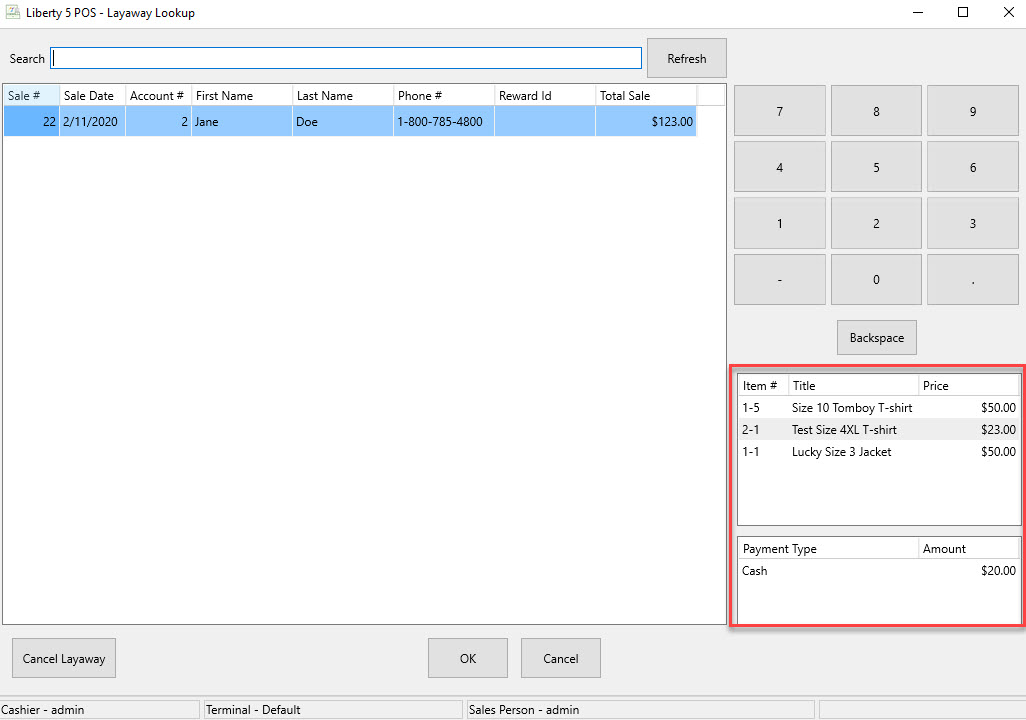Screen dimensions: 1026x720
Task: Select the Lucky Size 3 Jacket item
Action: click(879, 452)
